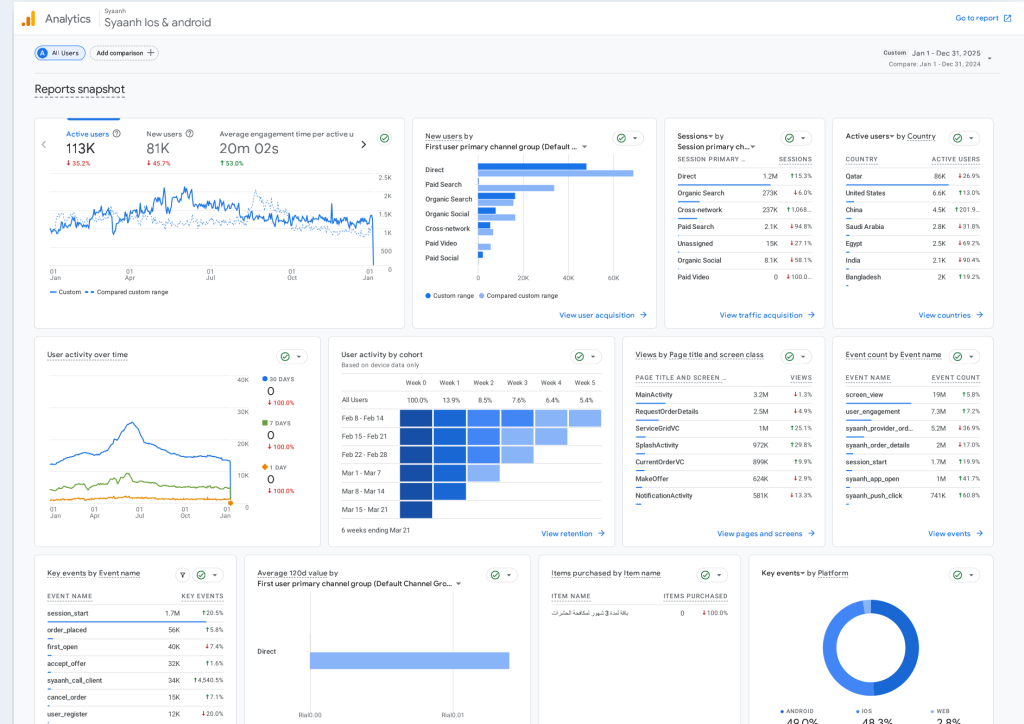Click View countries link

tap(950, 315)
